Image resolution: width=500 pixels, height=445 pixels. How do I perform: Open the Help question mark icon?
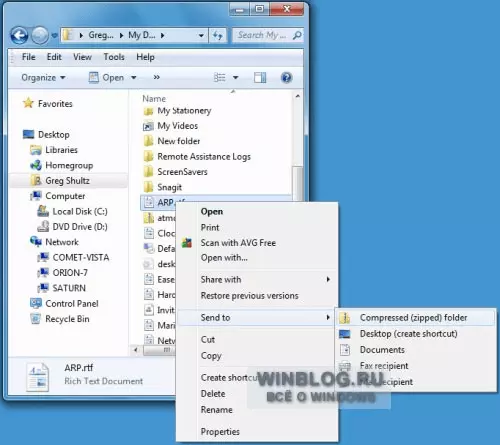tap(286, 78)
